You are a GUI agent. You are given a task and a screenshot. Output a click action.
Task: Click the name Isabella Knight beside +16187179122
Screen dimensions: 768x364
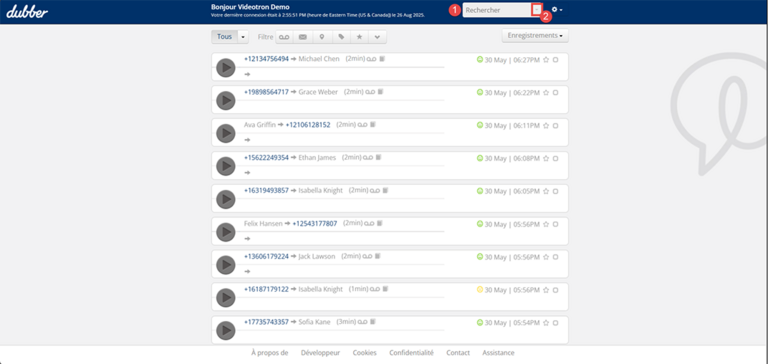[320, 289]
